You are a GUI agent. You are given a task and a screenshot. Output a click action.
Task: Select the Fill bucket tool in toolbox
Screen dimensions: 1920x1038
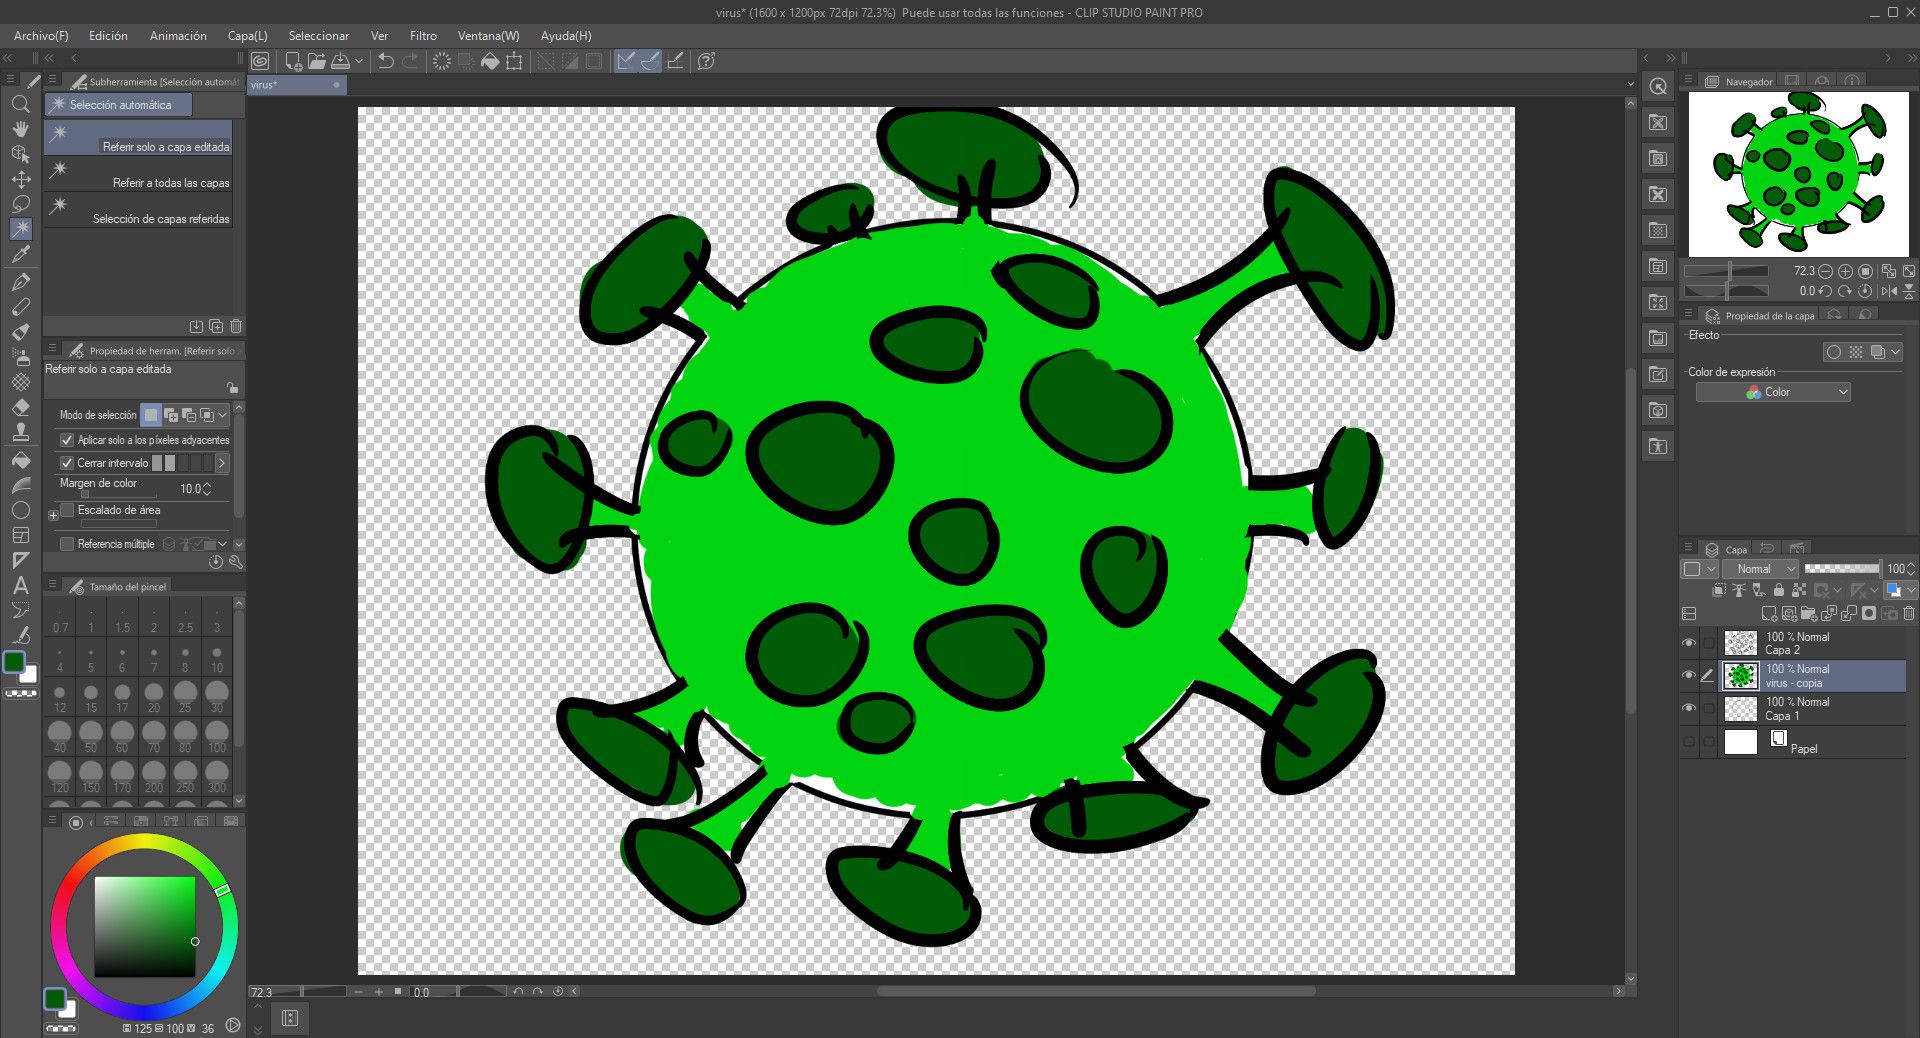(20, 460)
